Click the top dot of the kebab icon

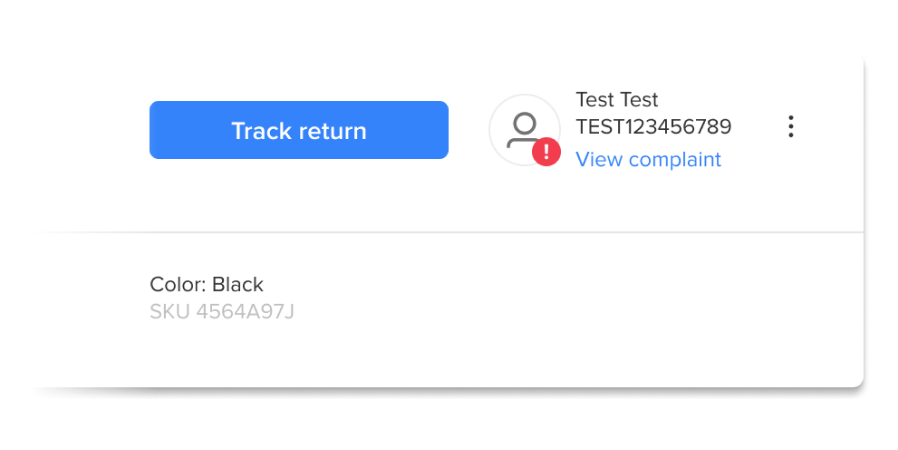click(791, 118)
